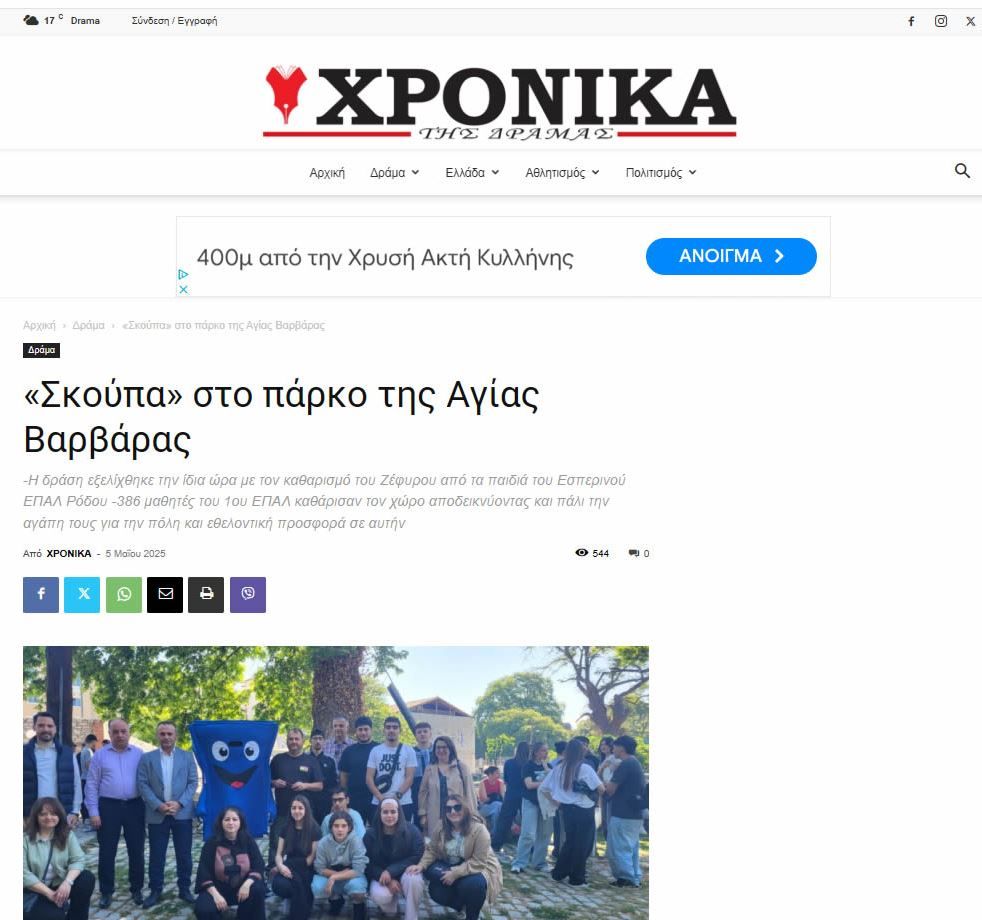982x920 pixels.
Task: Open the site search magnifier icon
Action: click(x=962, y=170)
